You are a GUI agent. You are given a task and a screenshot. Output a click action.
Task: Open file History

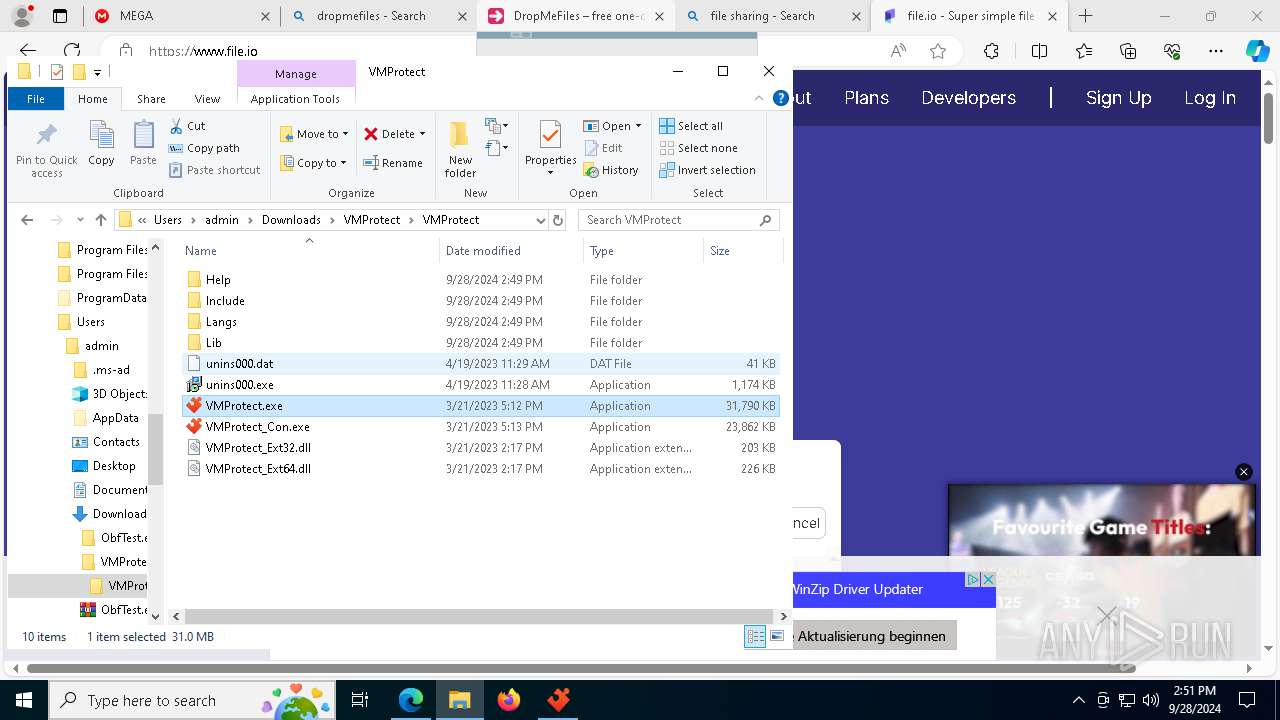(611, 170)
